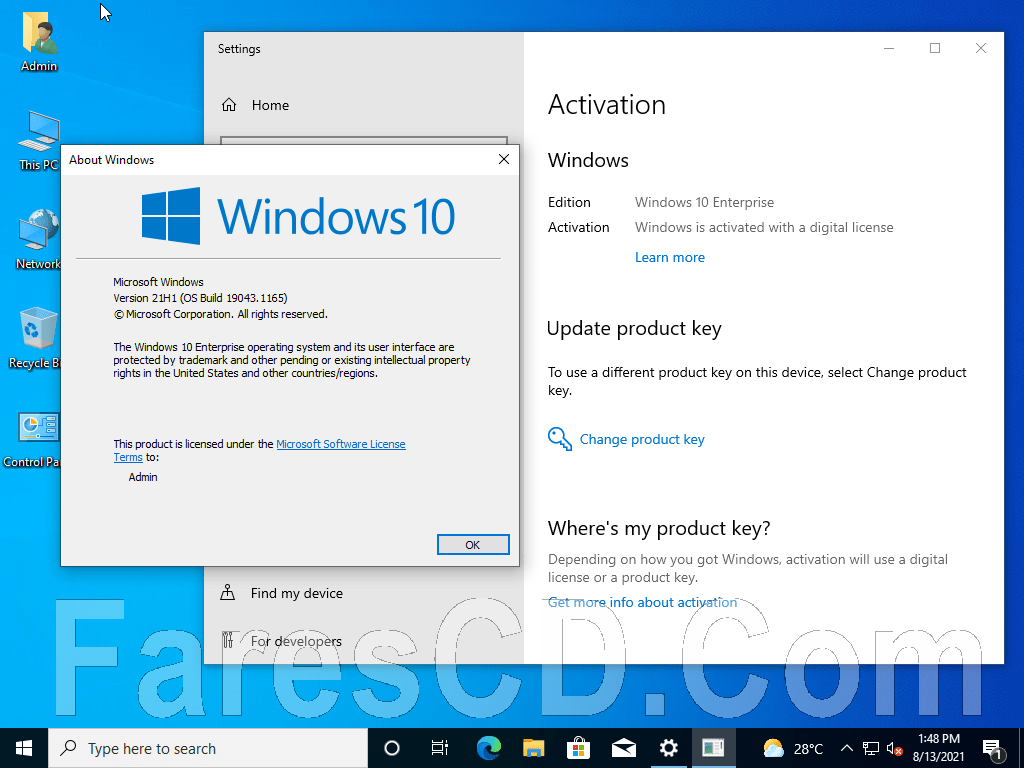Click OK in About Windows dialog
The width and height of the screenshot is (1024, 768).
473,545
